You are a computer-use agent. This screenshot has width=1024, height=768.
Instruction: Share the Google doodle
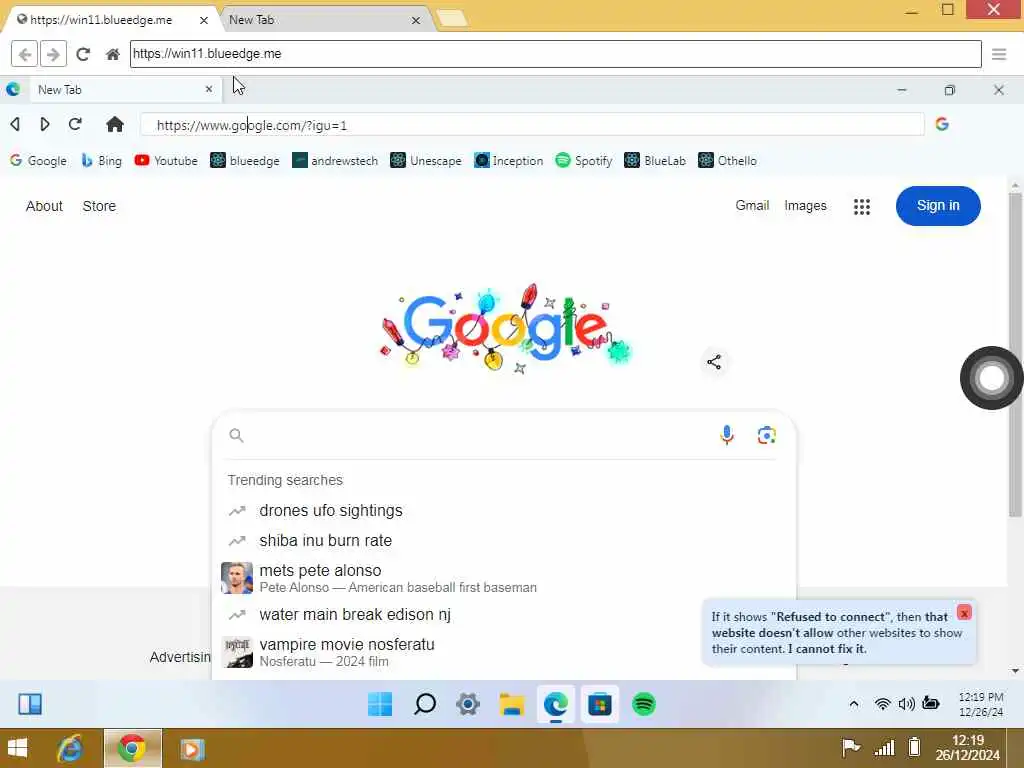(714, 362)
